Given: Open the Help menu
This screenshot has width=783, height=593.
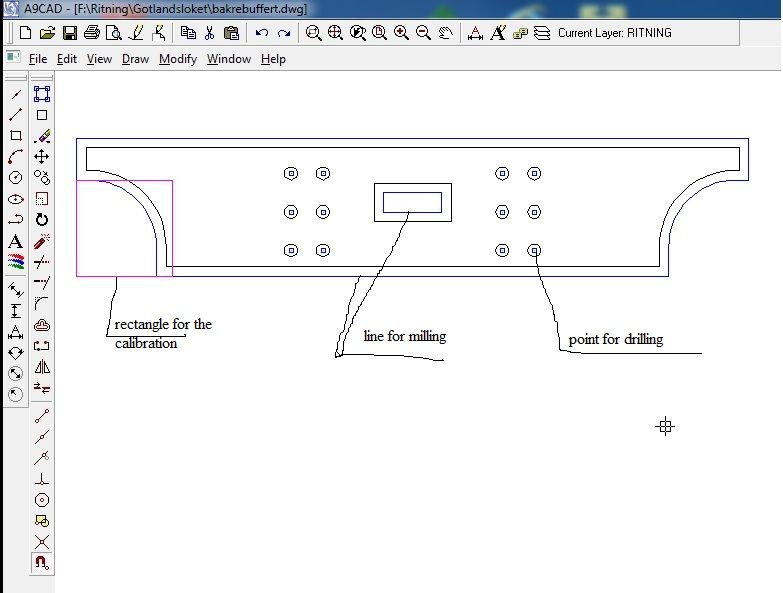Looking at the screenshot, I should point(273,59).
